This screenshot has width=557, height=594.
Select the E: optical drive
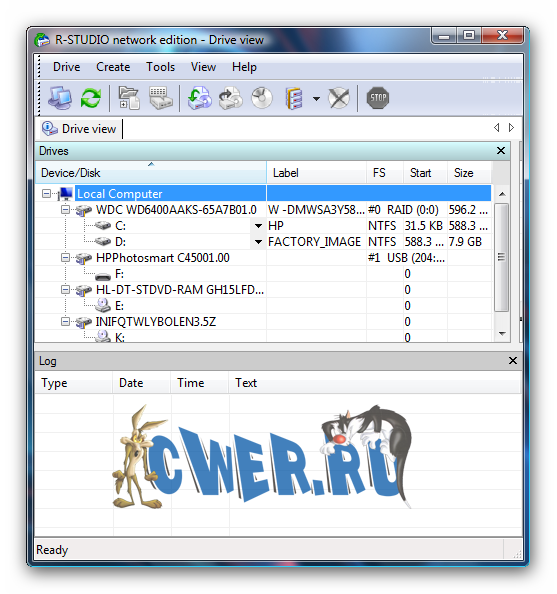pos(119,306)
